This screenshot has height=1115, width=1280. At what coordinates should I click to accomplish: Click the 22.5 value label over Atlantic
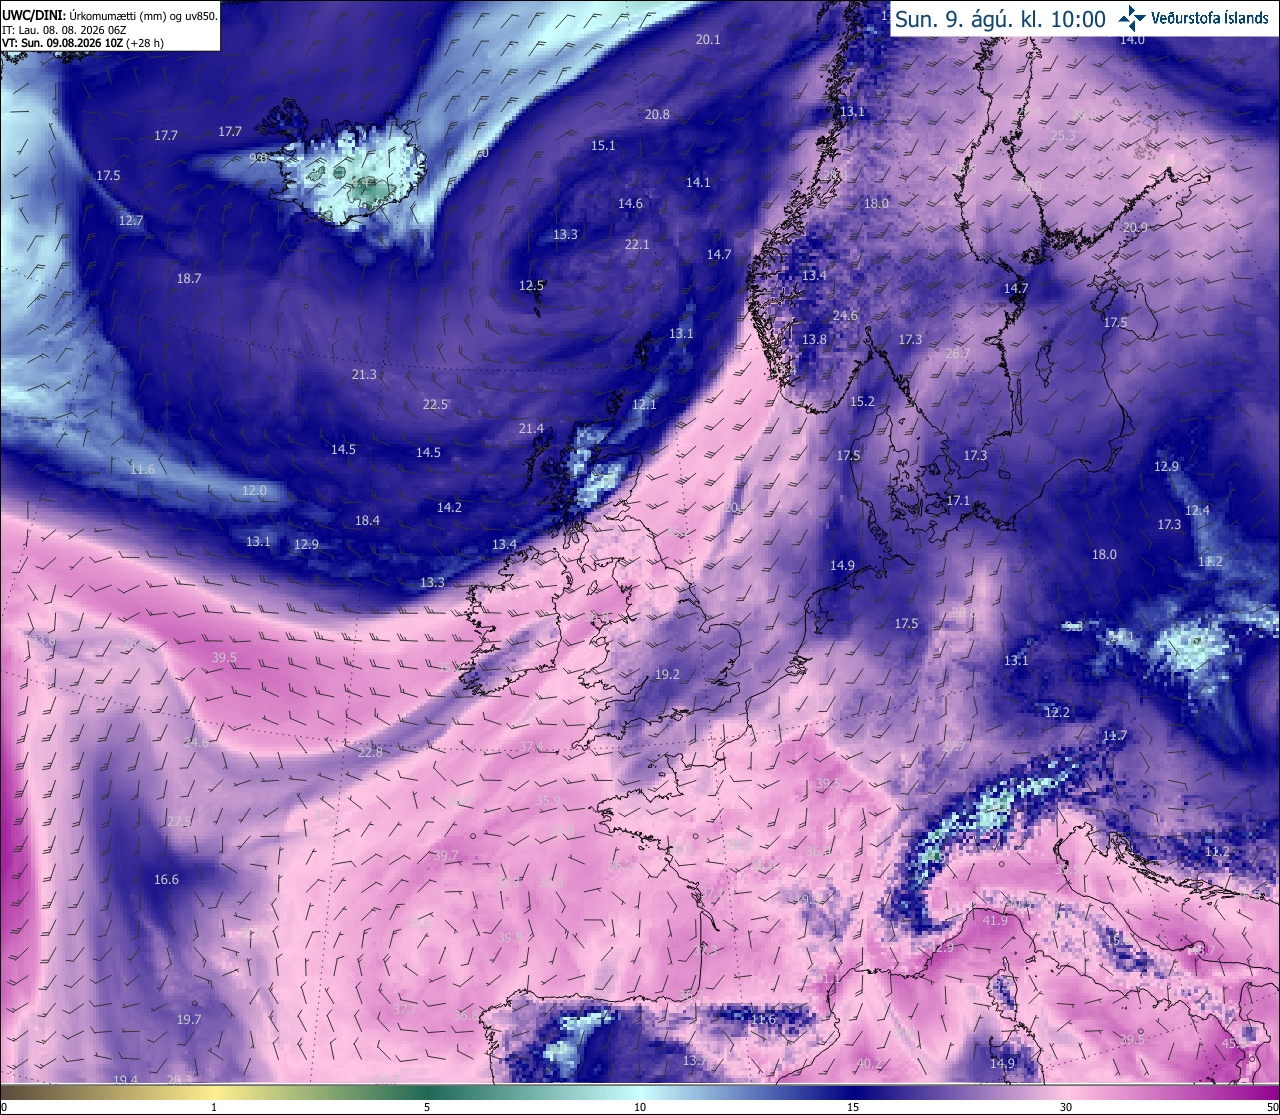pos(435,405)
